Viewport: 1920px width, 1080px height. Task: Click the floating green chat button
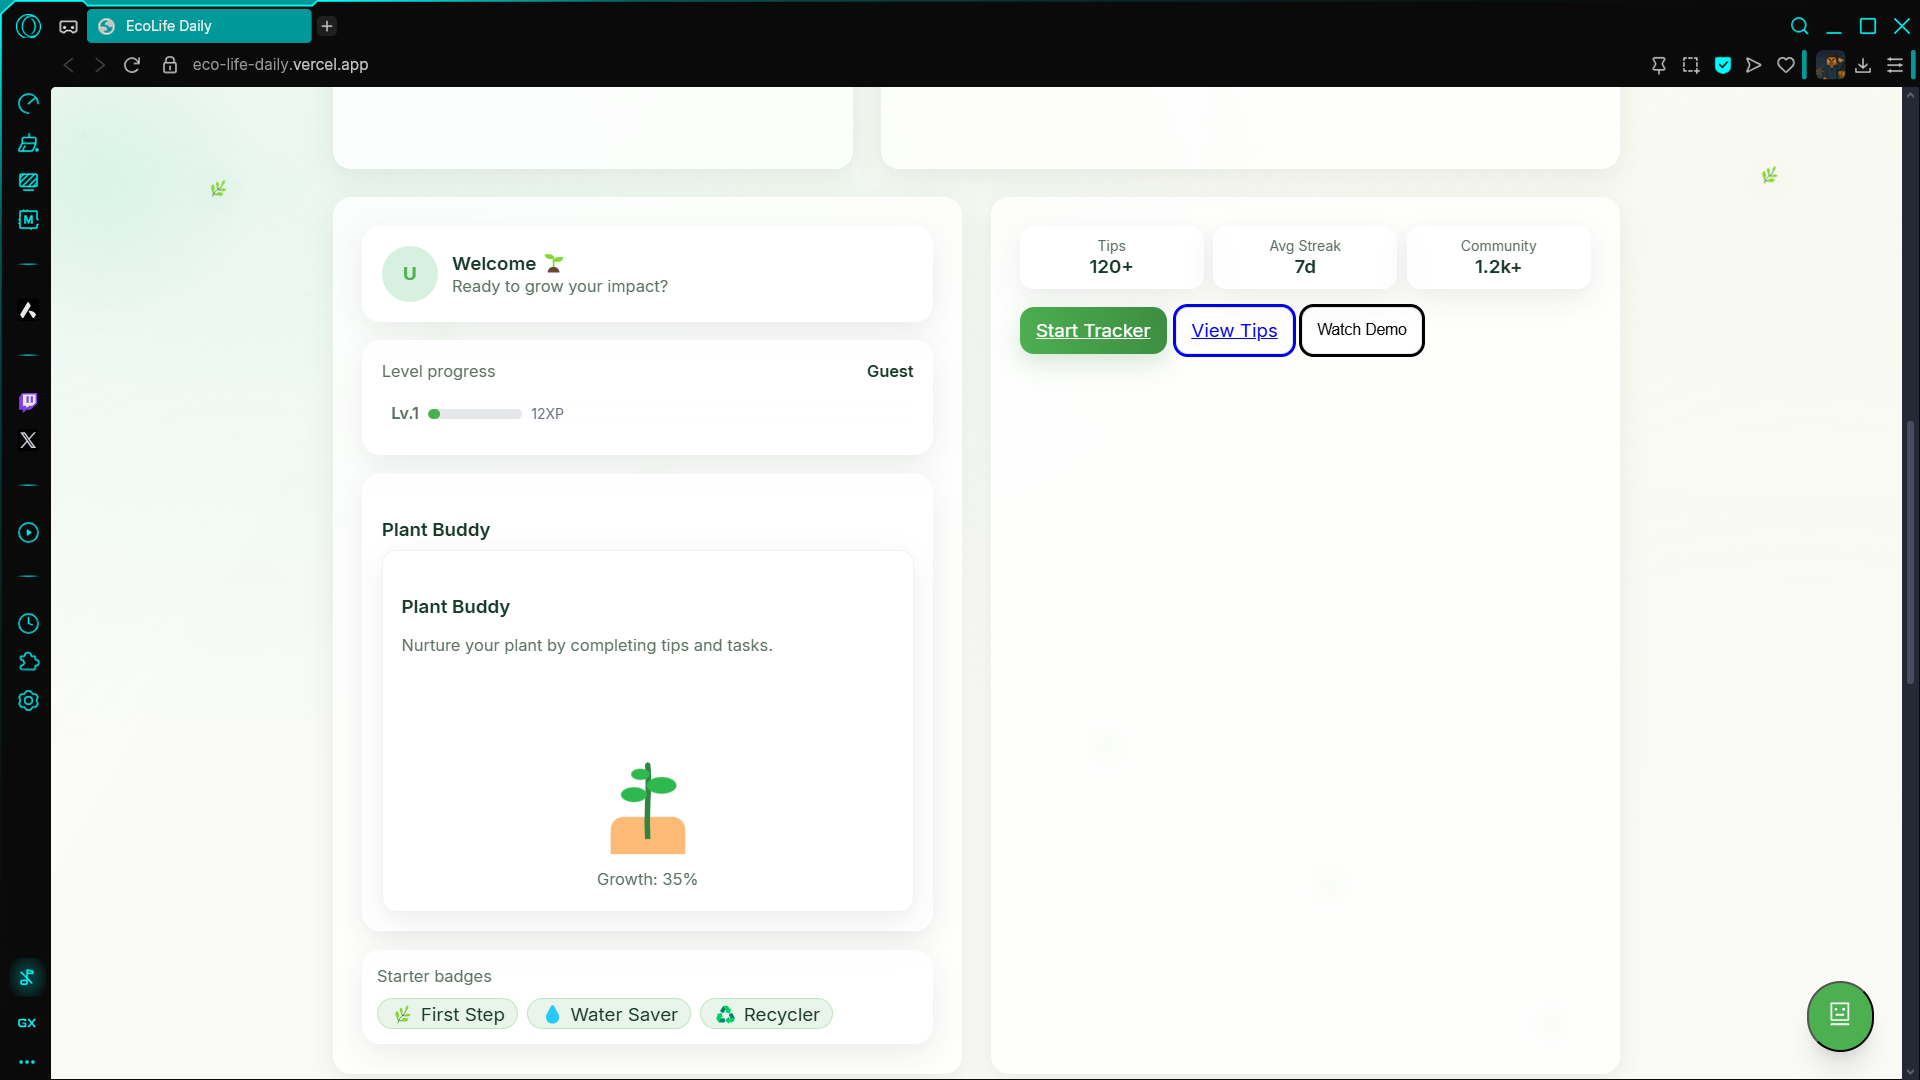[x=1839, y=1015]
